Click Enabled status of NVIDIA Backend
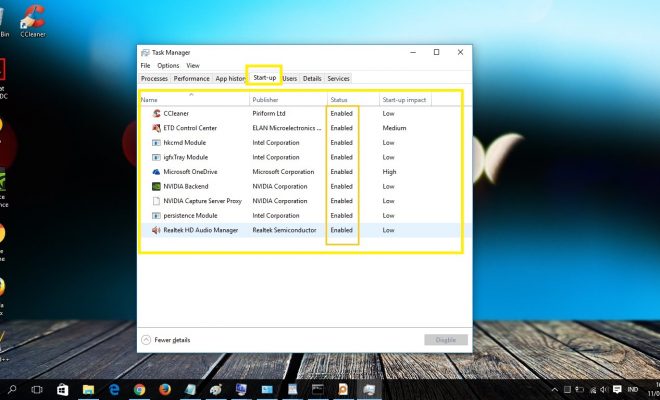 tap(341, 186)
